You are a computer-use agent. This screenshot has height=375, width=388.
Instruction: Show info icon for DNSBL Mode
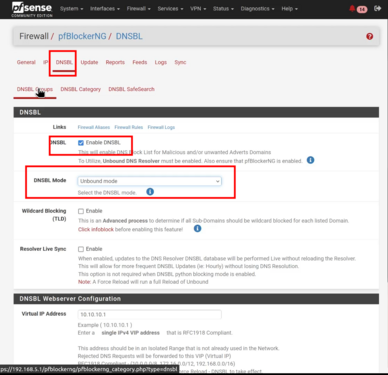[x=150, y=192]
